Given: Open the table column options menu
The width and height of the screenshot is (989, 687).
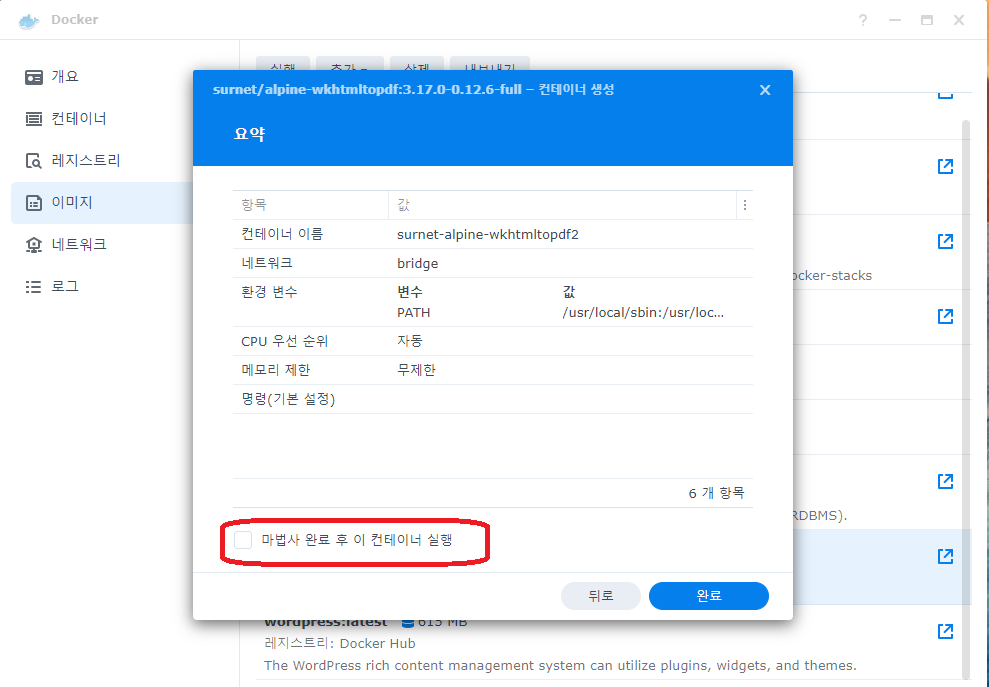Looking at the screenshot, I should (x=743, y=205).
